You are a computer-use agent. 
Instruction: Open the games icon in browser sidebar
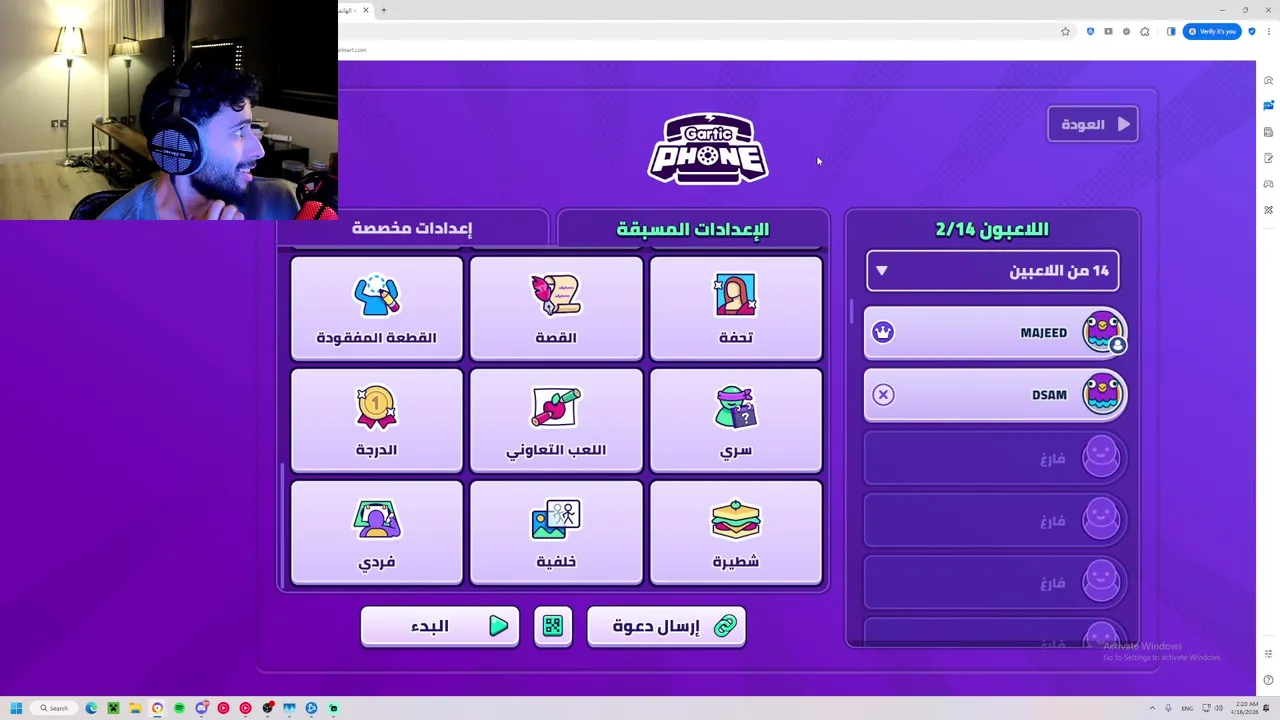pos(1268,184)
